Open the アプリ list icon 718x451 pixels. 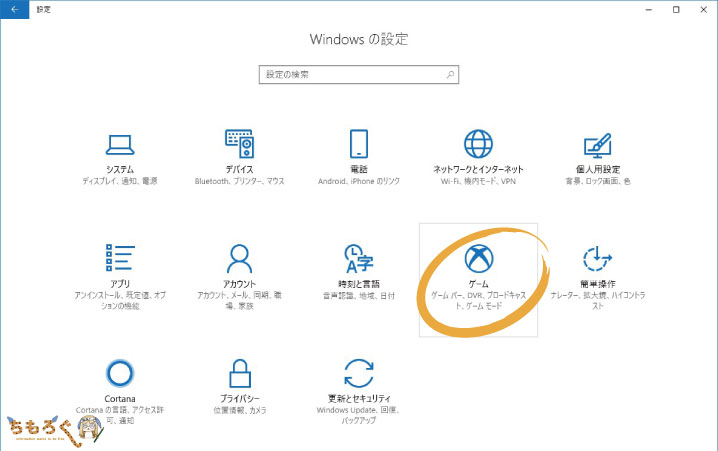120,257
